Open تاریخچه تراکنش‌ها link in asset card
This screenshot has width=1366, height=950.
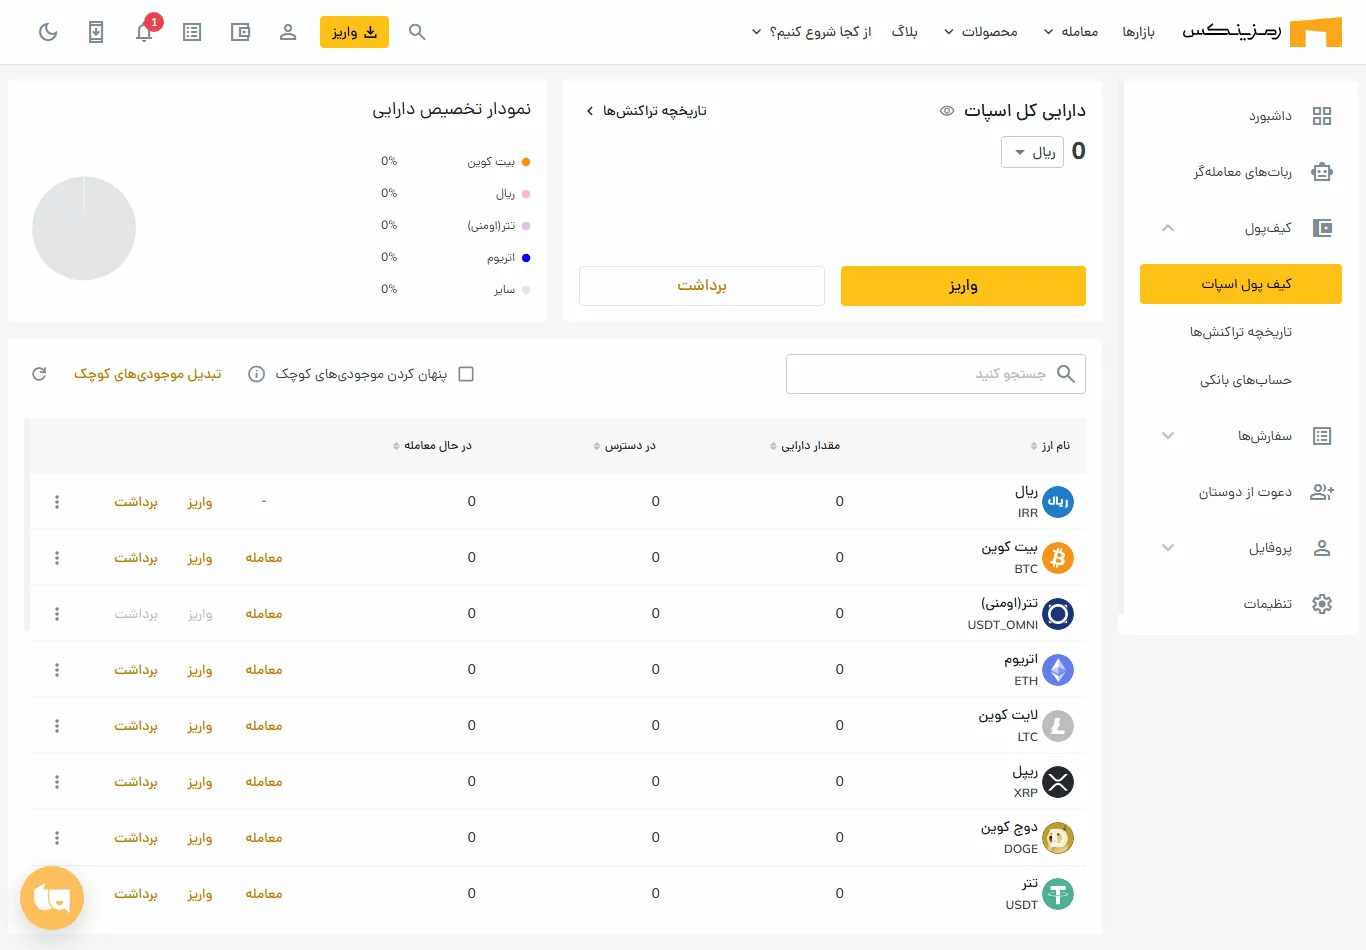[x=646, y=111]
